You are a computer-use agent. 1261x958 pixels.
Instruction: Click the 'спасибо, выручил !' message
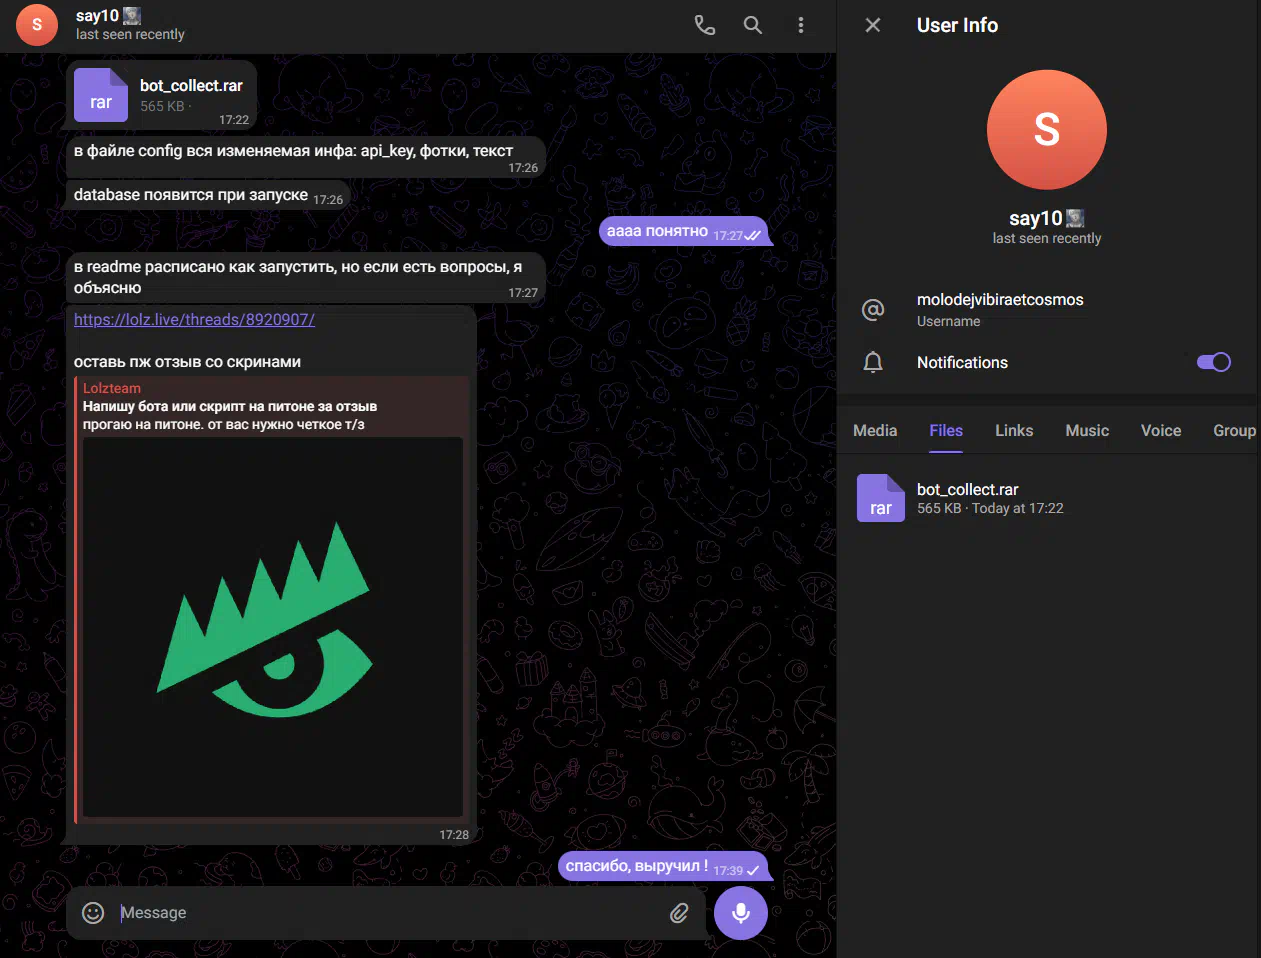(663, 866)
